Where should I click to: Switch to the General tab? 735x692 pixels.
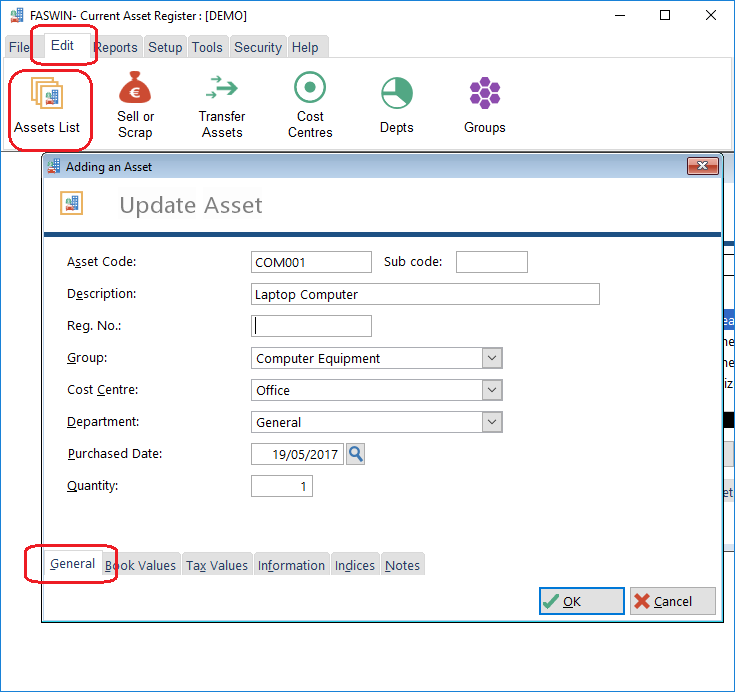[73, 564]
